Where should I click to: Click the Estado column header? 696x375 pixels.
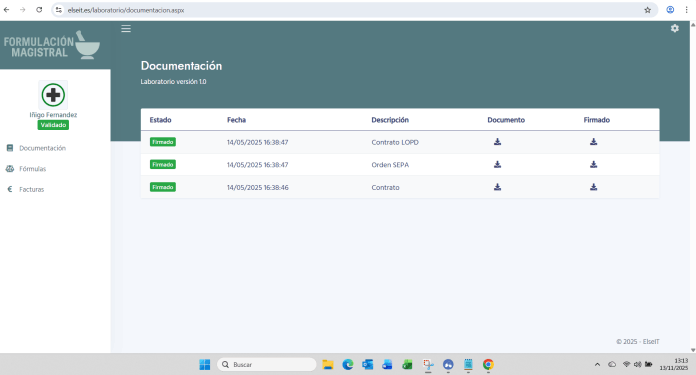pyautogui.click(x=160, y=120)
